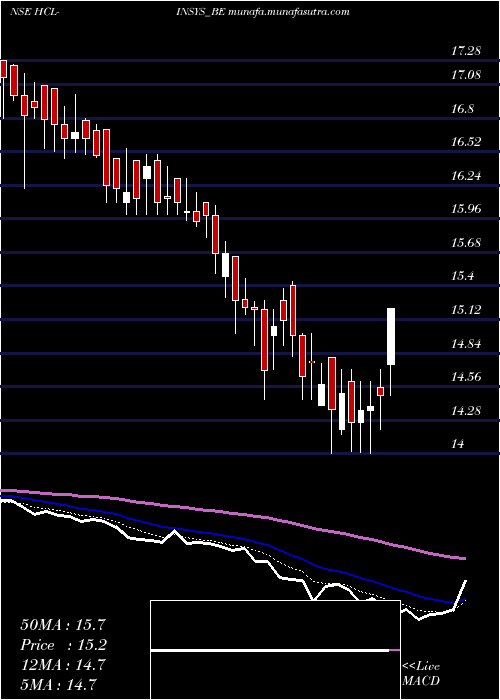The width and height of the screenshot is (500, 700).
Task: Click the 17.08 price axis label
Action: (x=466, y=75)
